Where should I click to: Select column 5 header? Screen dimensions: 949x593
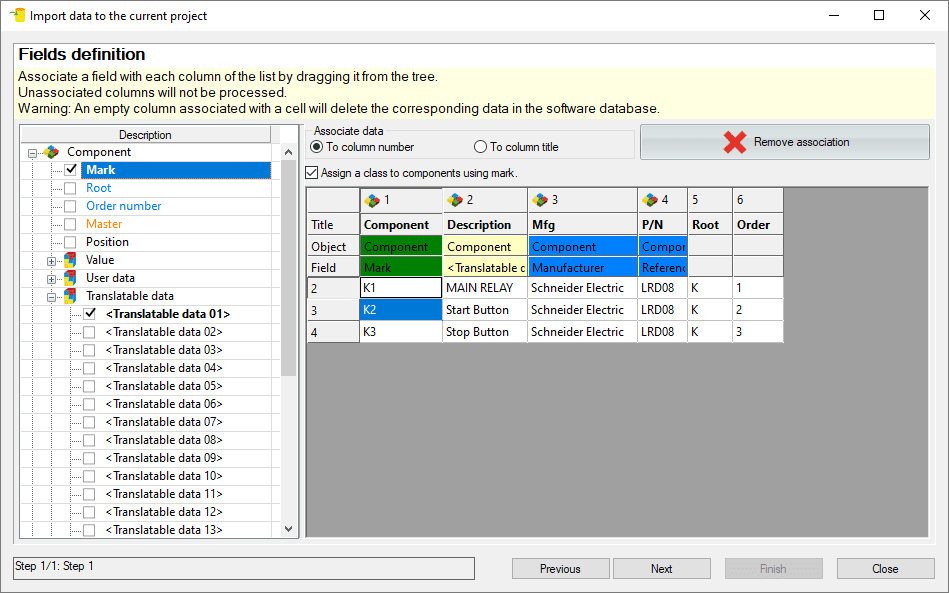coord(710,200)
